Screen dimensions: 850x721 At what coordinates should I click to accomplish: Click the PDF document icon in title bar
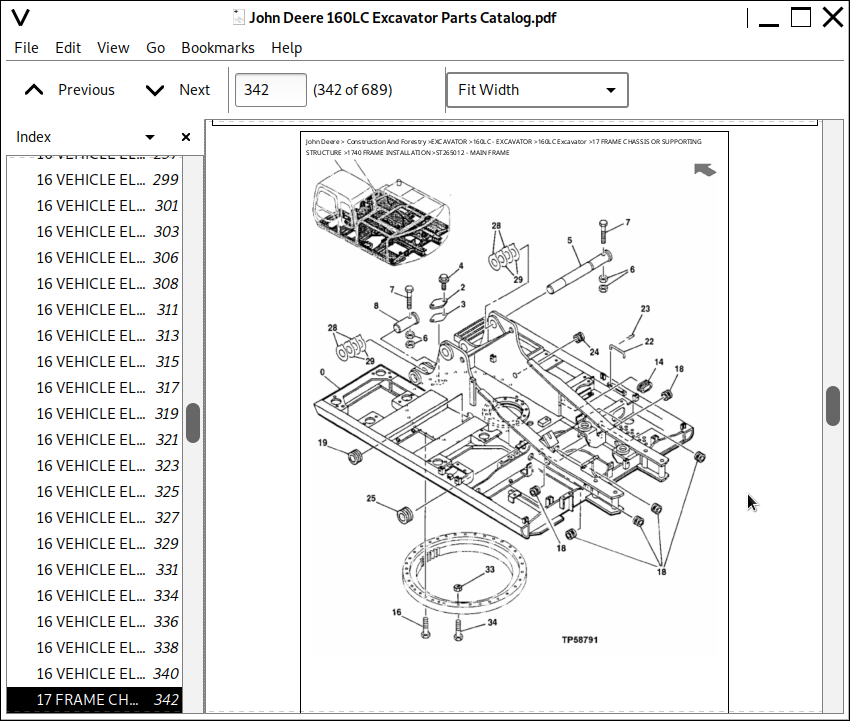[x=239, y=17]
